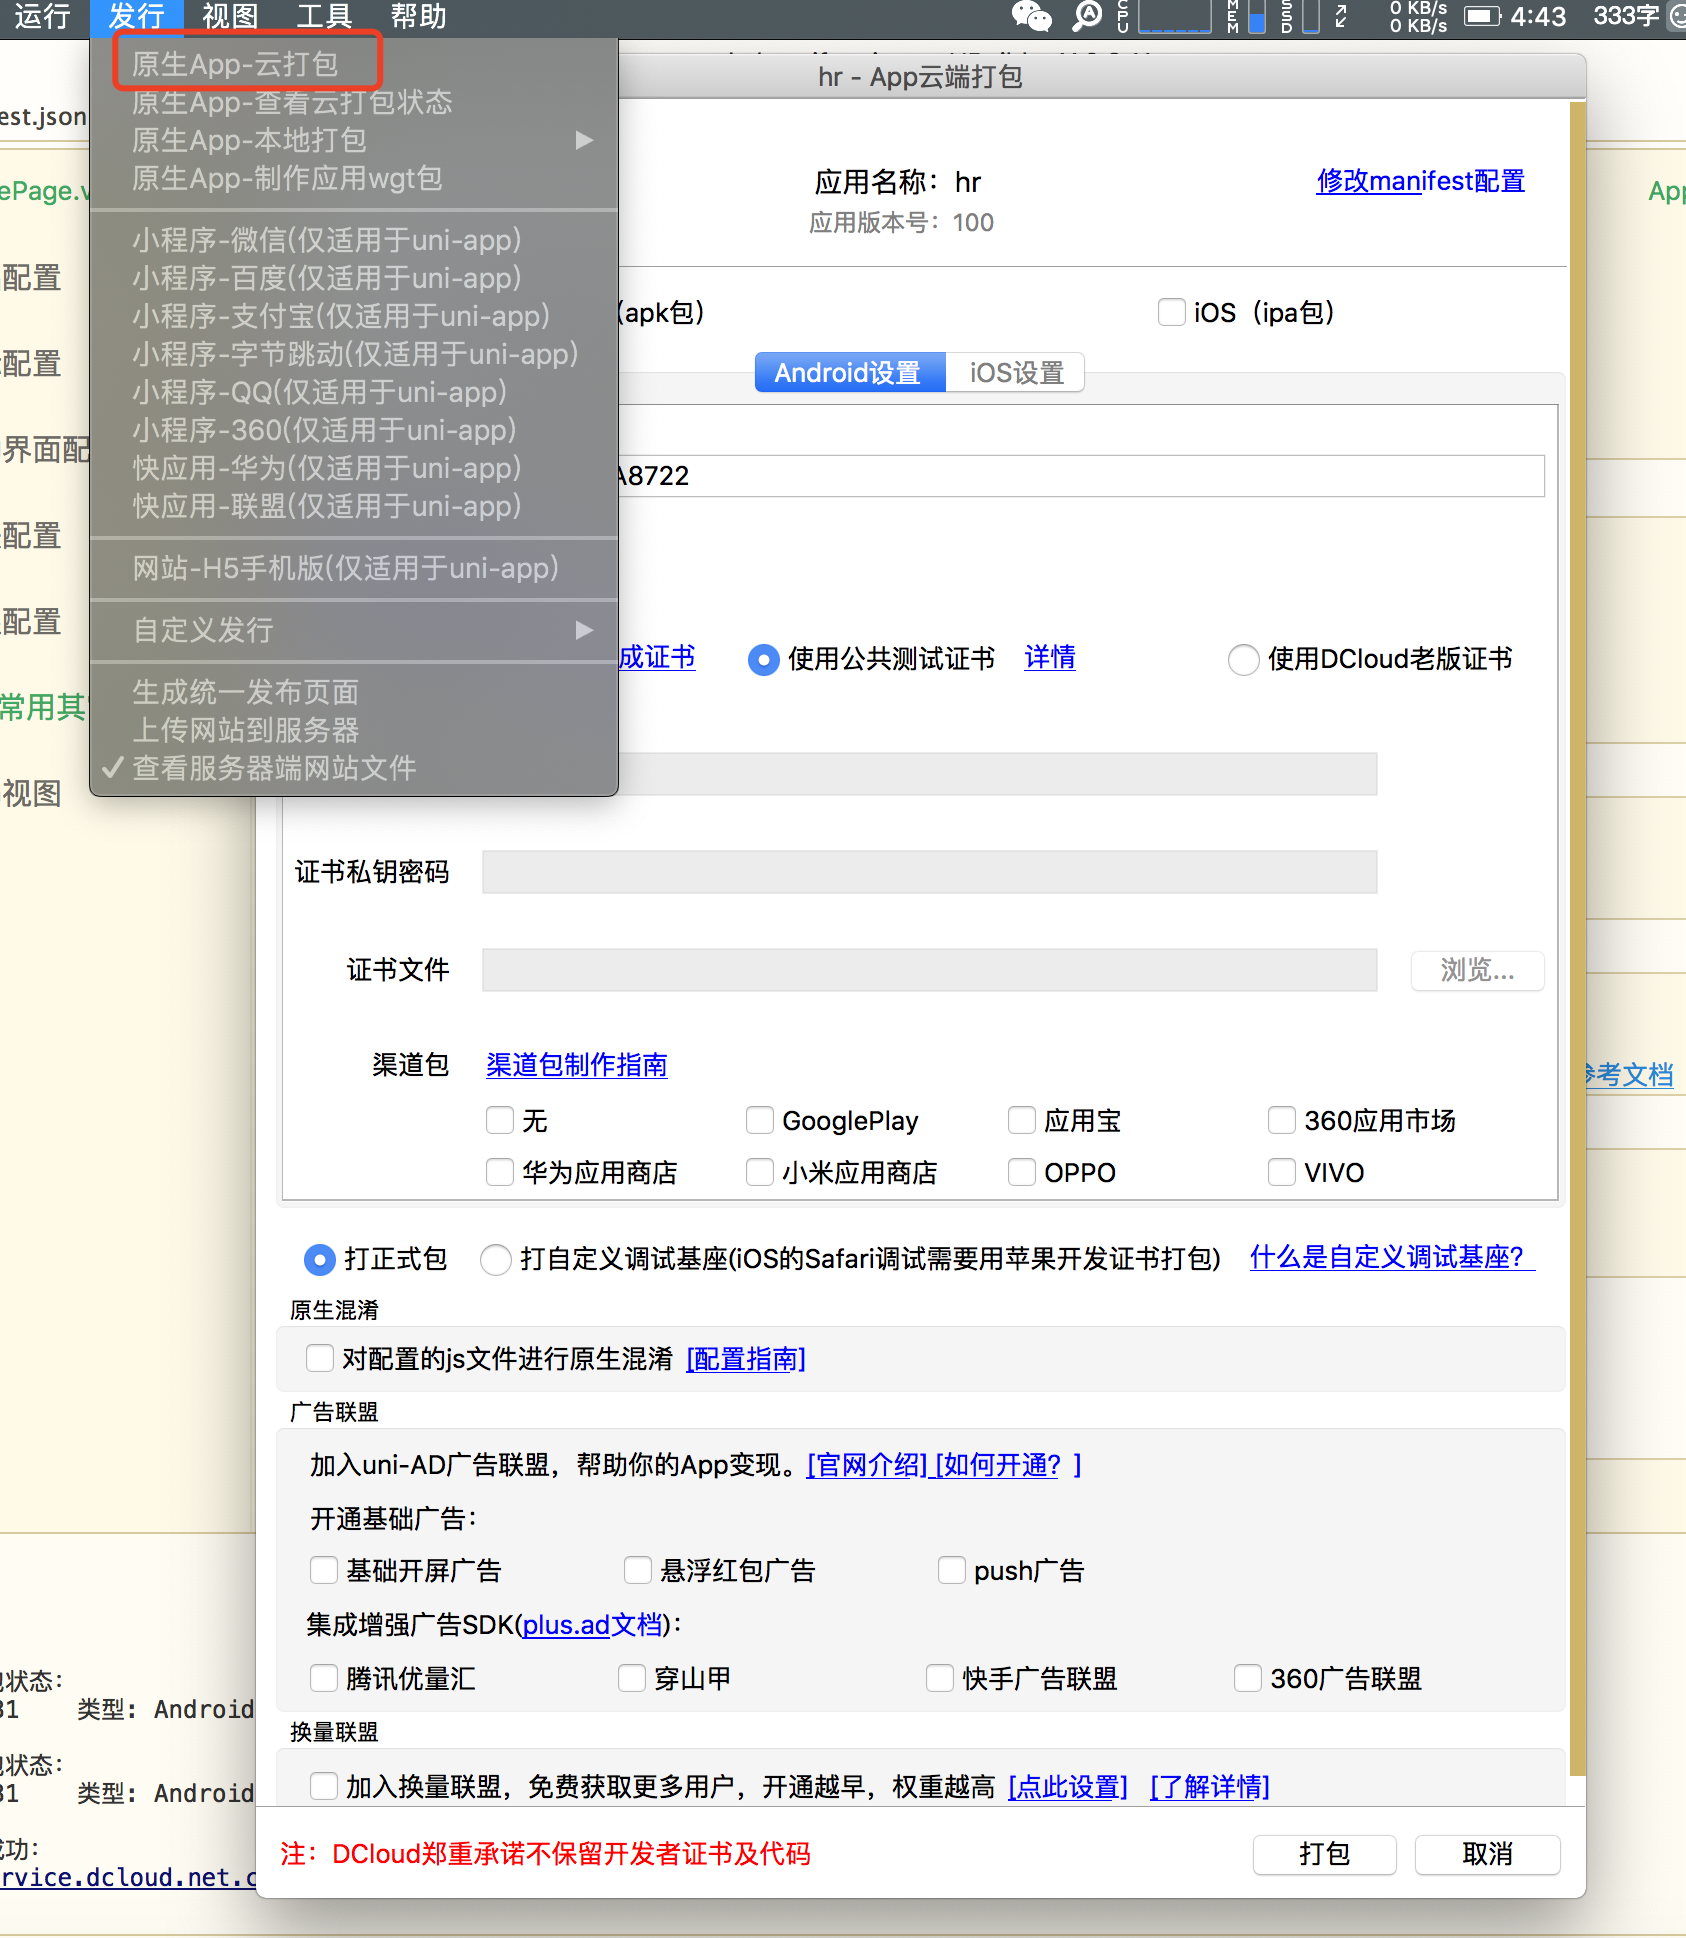
Task: Open the 运行 menu
Action: point(42,16)
